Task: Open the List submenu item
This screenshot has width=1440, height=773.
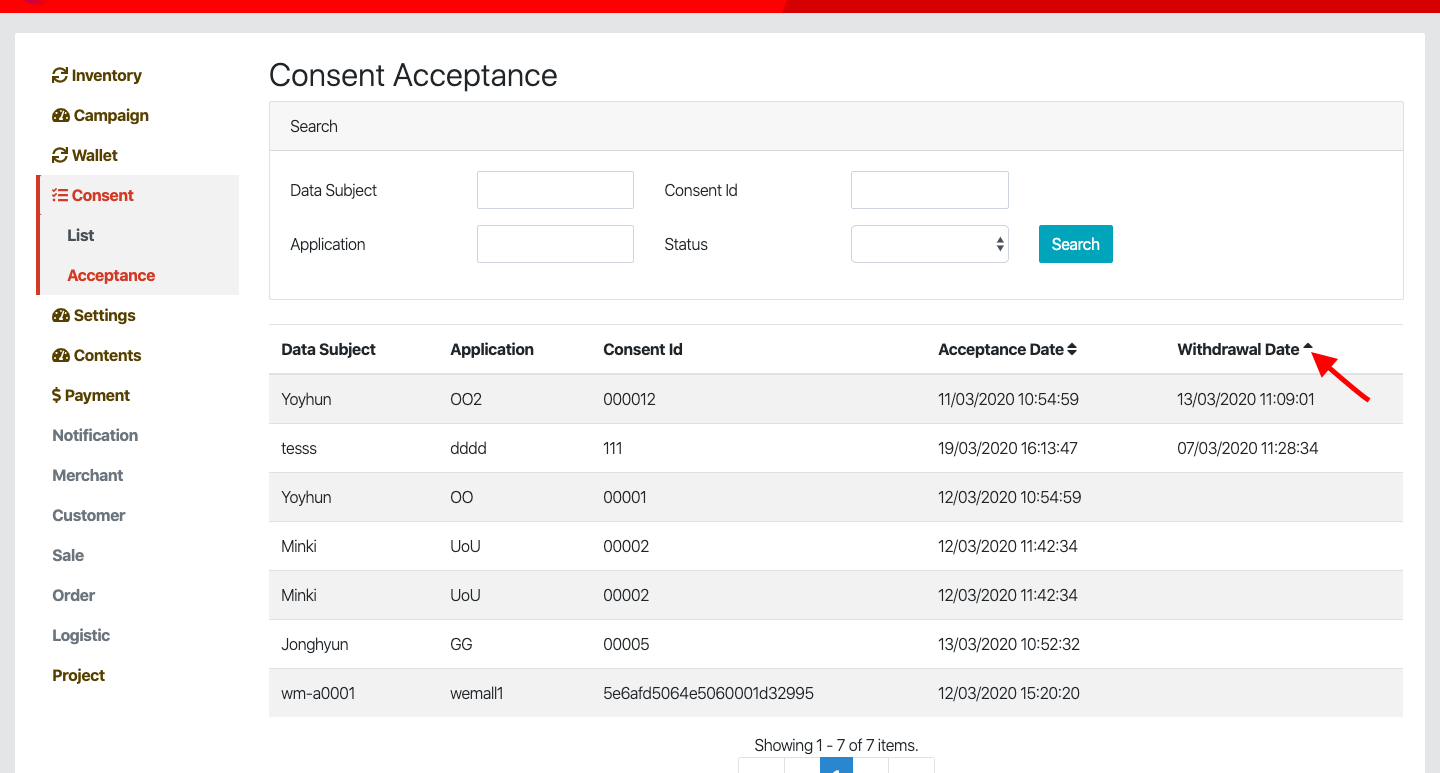Action: tap(81, 236)
